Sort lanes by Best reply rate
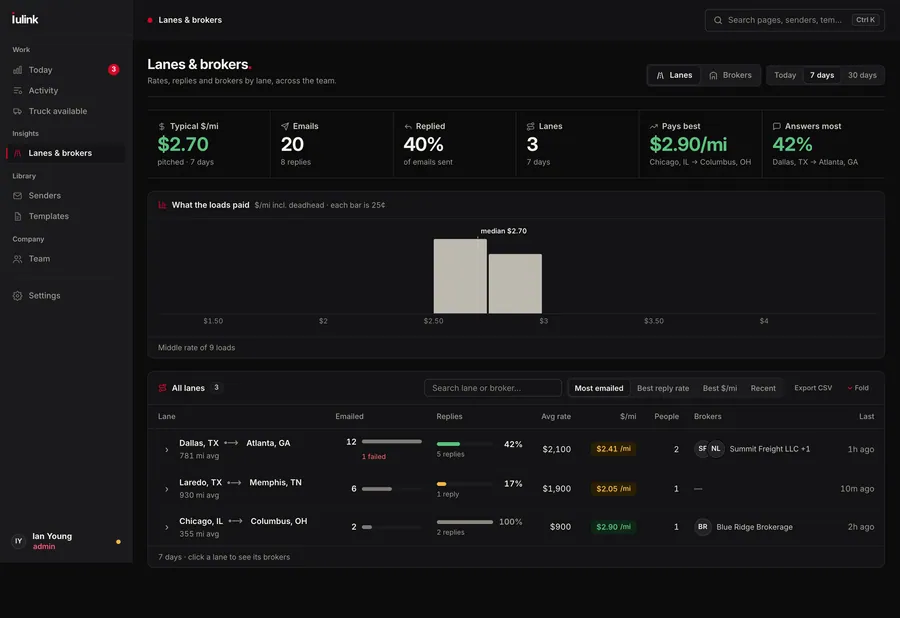Image resolution: width=900 pixels, height=618 pixels. coord(663,388)
